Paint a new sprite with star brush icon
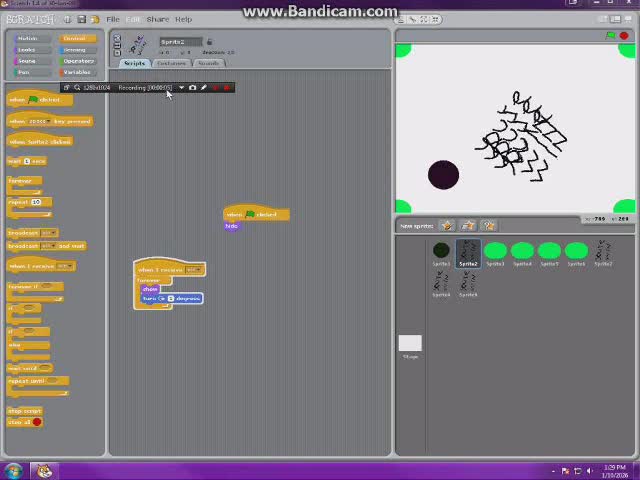Screen dimensions: 640x480 447,225
